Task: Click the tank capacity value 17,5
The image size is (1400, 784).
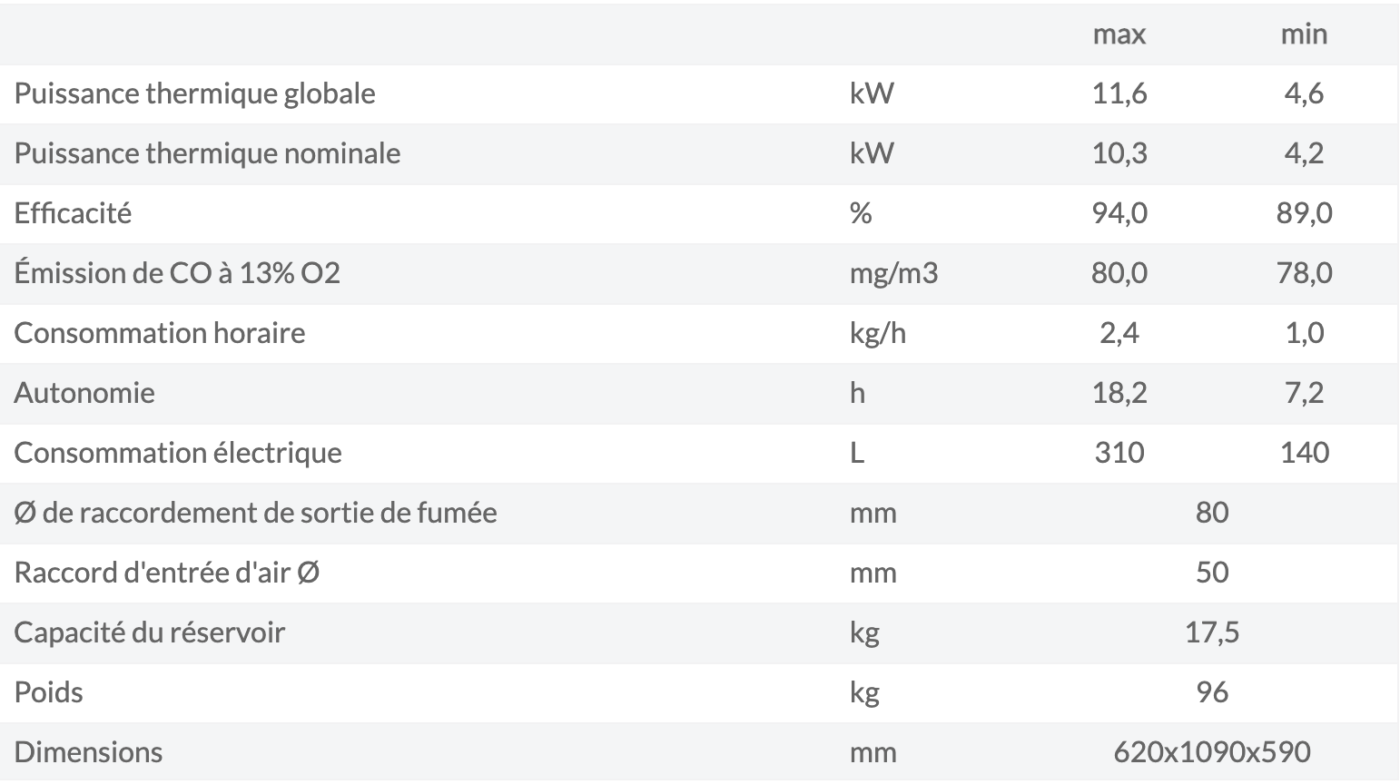Action: pos(1212,632)
